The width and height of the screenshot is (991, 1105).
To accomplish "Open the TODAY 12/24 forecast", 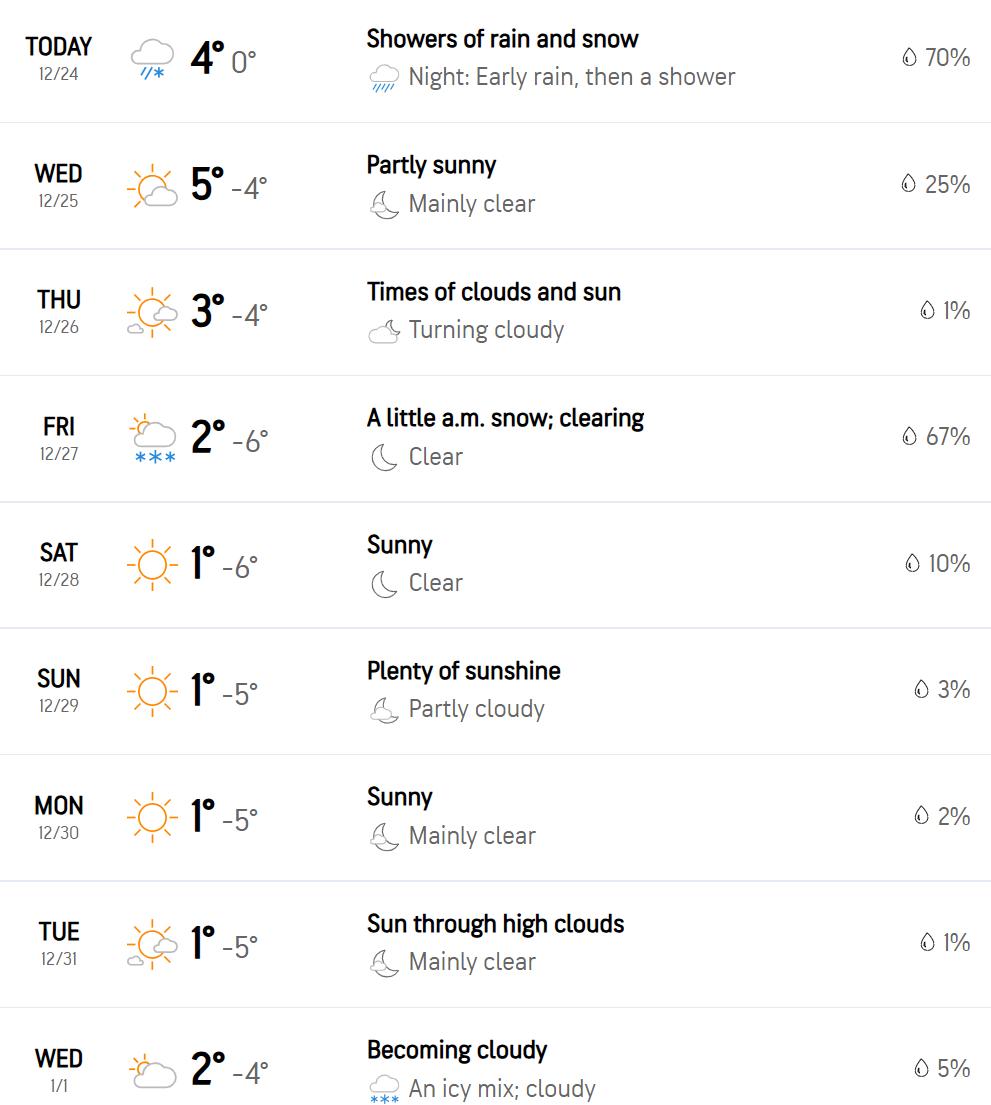I will (x=59, y=57).
